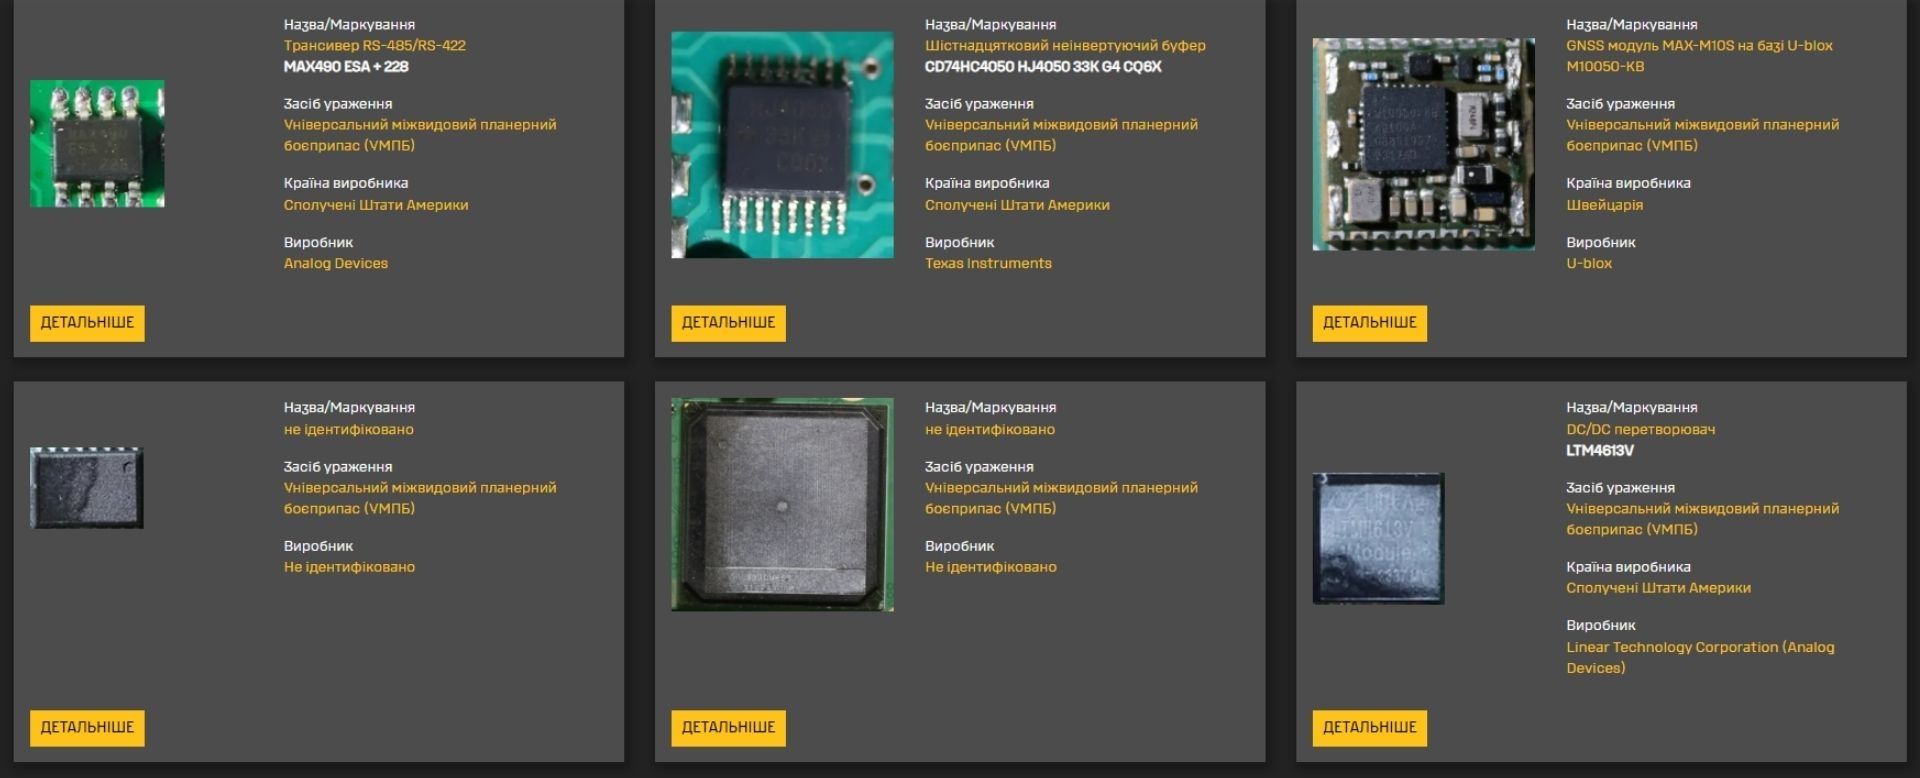The image size is (1920, 778).
Task: Click ДЕТАЛЬНІШЕ under the large unidentified square chip
Action: pyautogui.click(x=728, y=728)
